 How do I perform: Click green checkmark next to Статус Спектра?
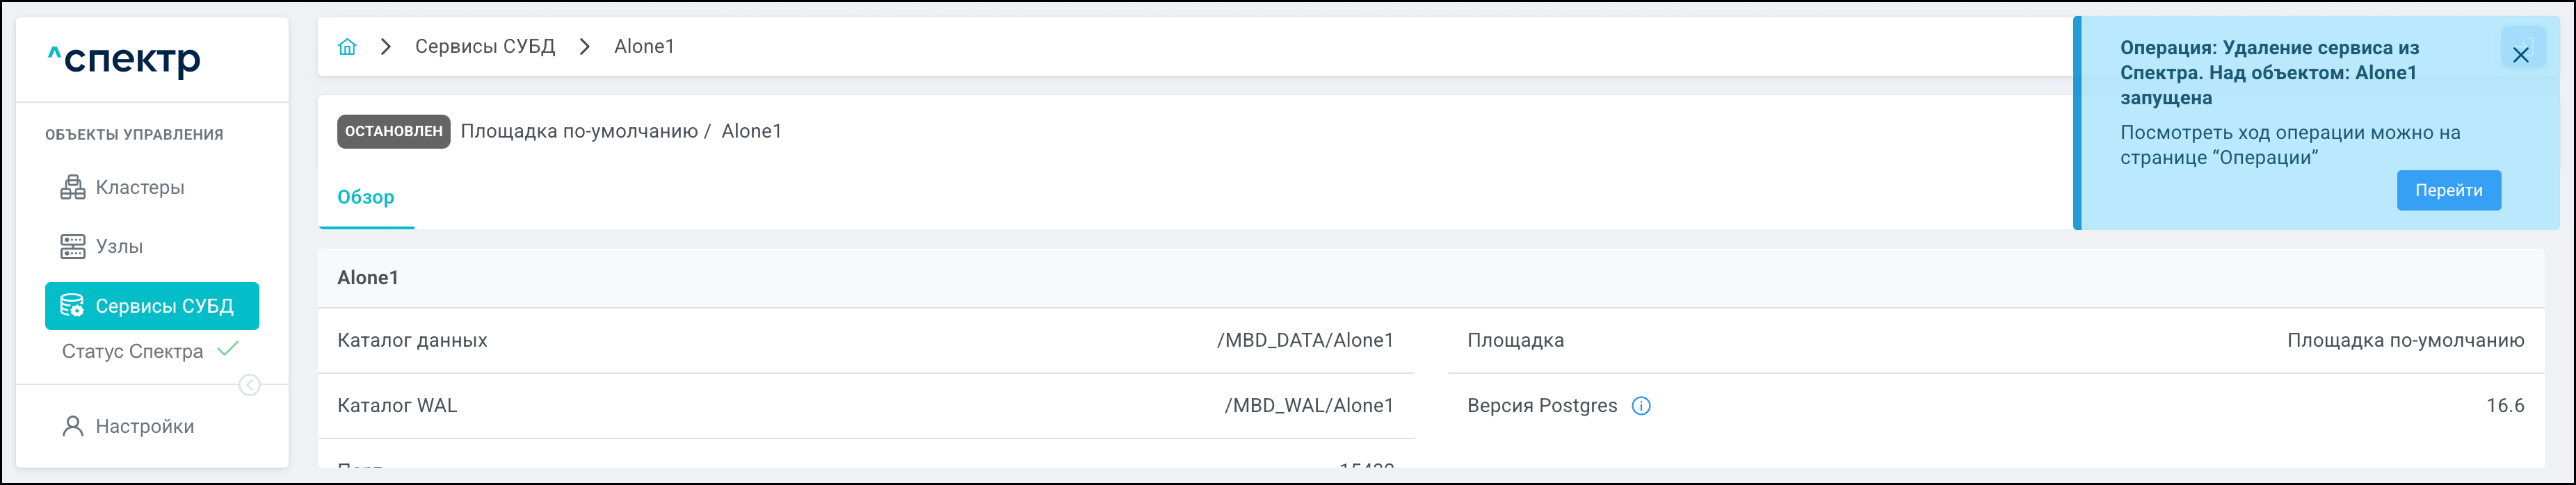[228, 349]
